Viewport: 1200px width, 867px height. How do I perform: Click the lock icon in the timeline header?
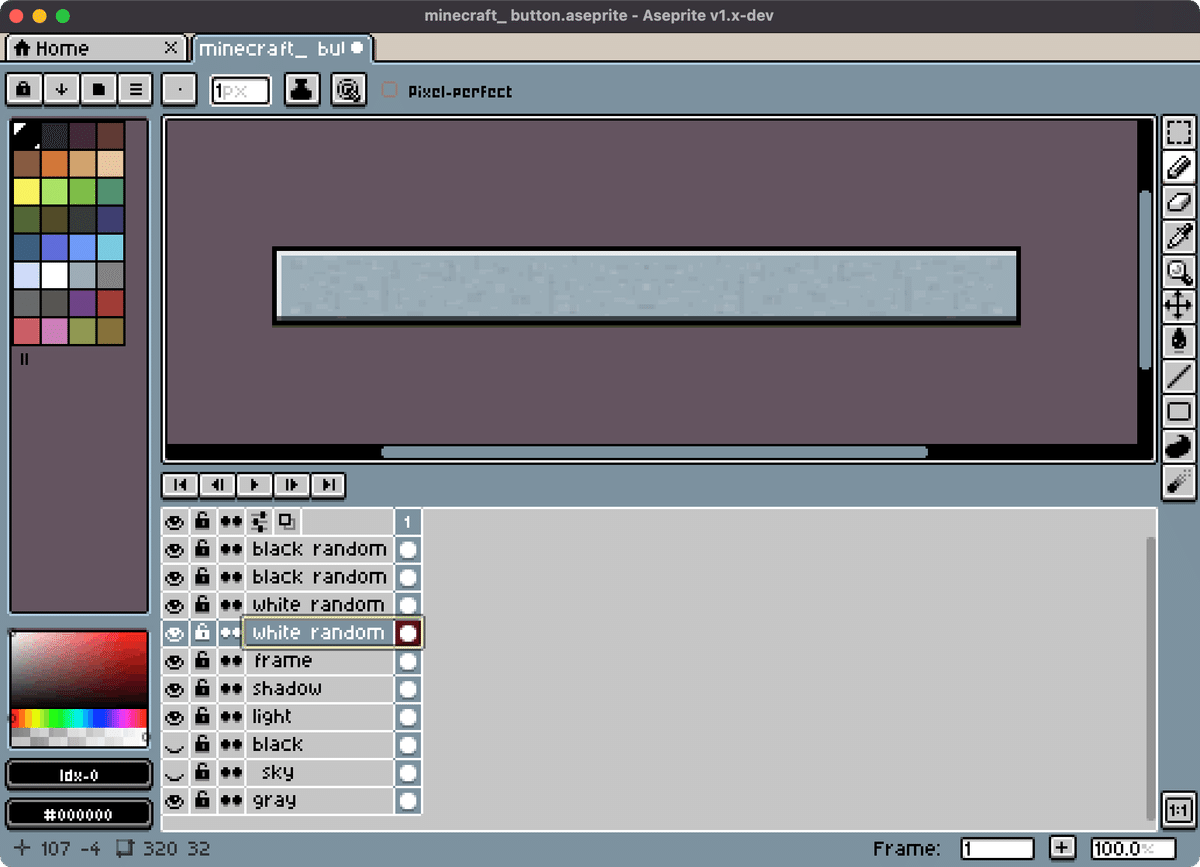click(x=203, y=521)
